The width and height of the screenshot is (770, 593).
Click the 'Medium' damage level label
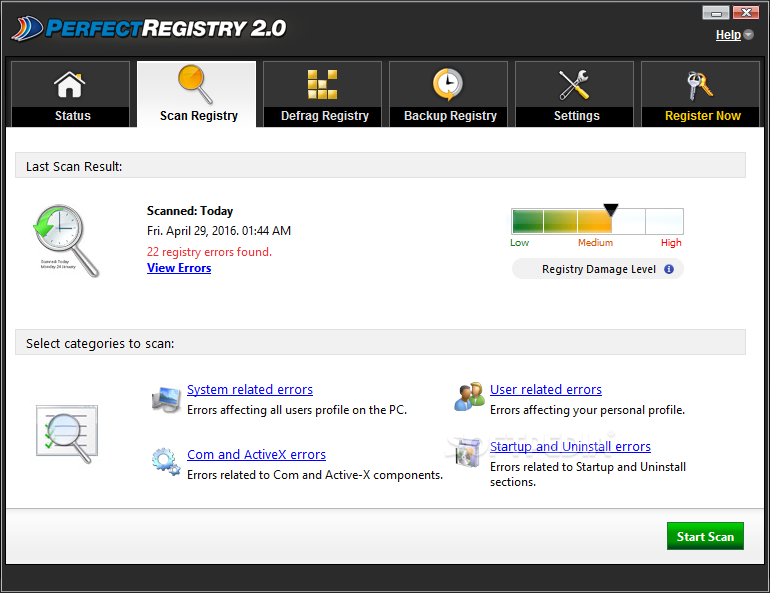pyautogui.click(x=595, y=243)
